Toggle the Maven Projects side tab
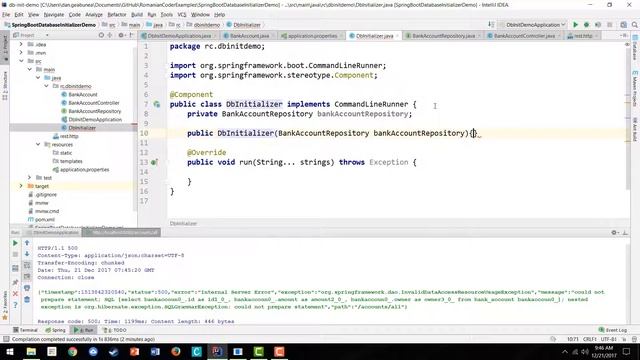The image size is (640, 360). coord(635,88)
